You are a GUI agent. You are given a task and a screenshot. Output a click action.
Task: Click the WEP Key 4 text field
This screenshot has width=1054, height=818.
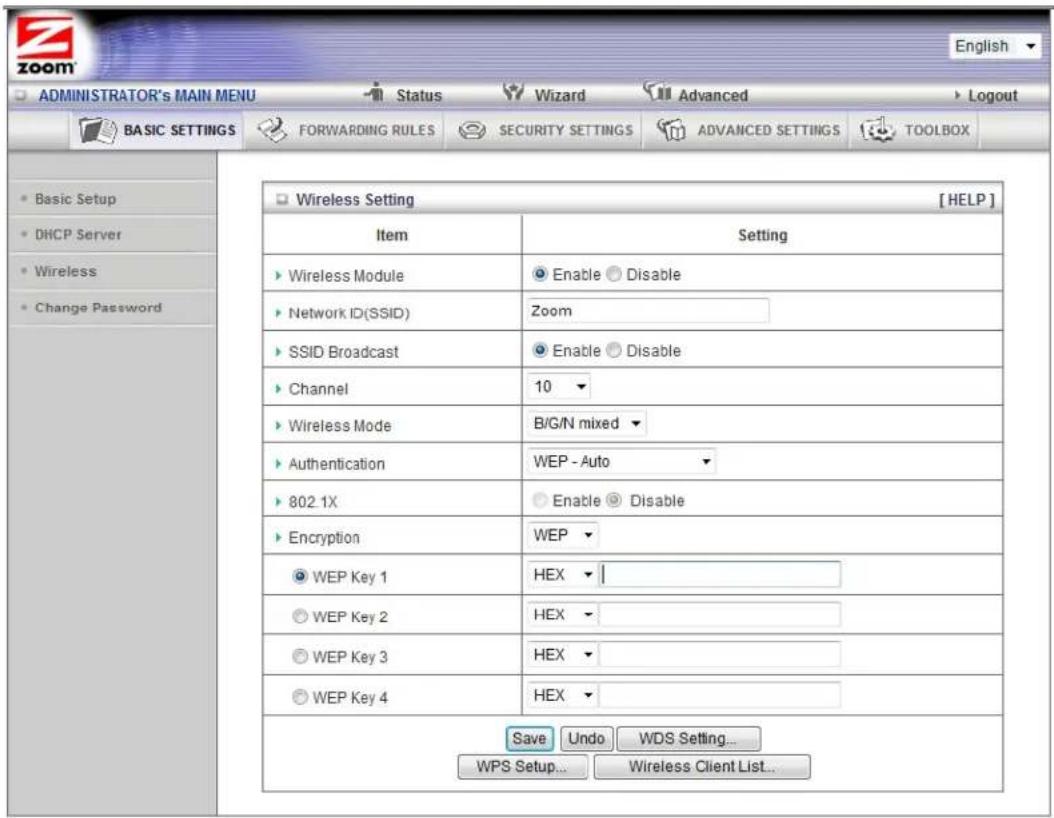pyautogui.click(x=719, y=695)
